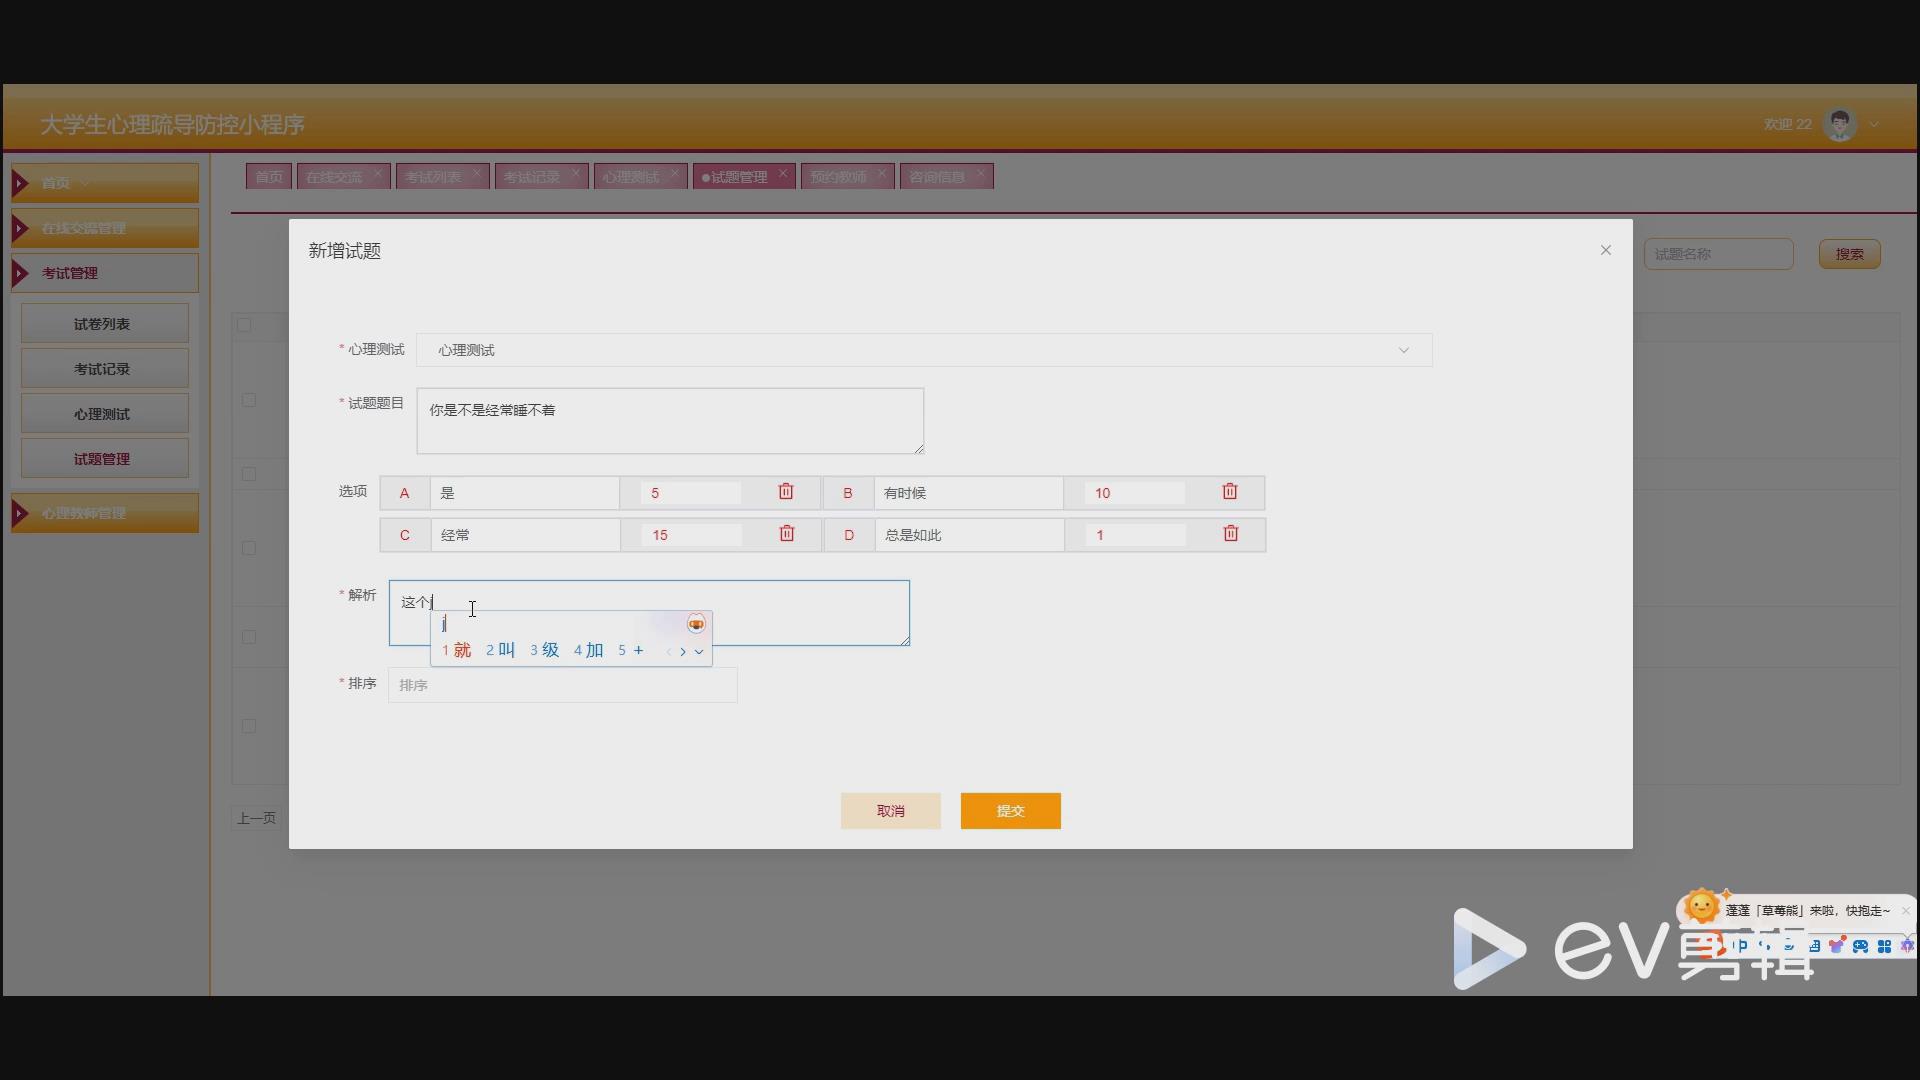Click the 排序 input field
Viewport: 1920px width, 1080px height.
coord(563,685)
